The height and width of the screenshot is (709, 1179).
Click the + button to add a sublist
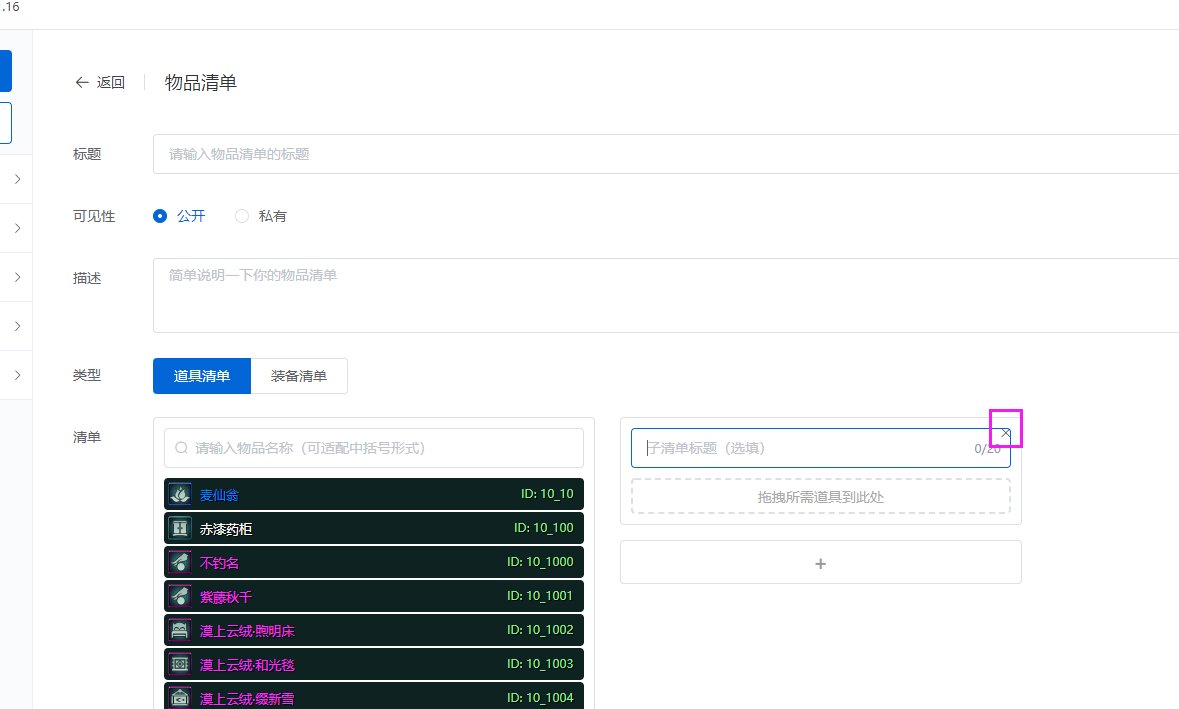tap(820, 562)
